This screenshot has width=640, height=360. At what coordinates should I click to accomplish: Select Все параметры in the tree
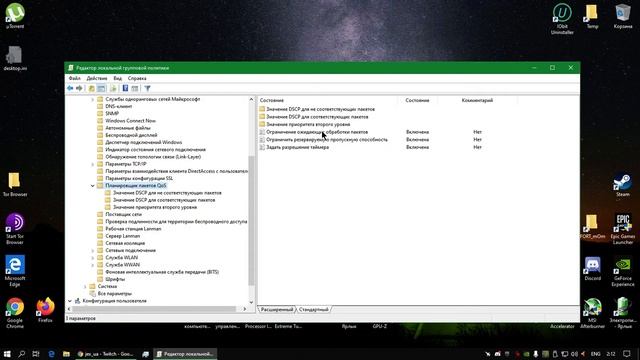114,293
